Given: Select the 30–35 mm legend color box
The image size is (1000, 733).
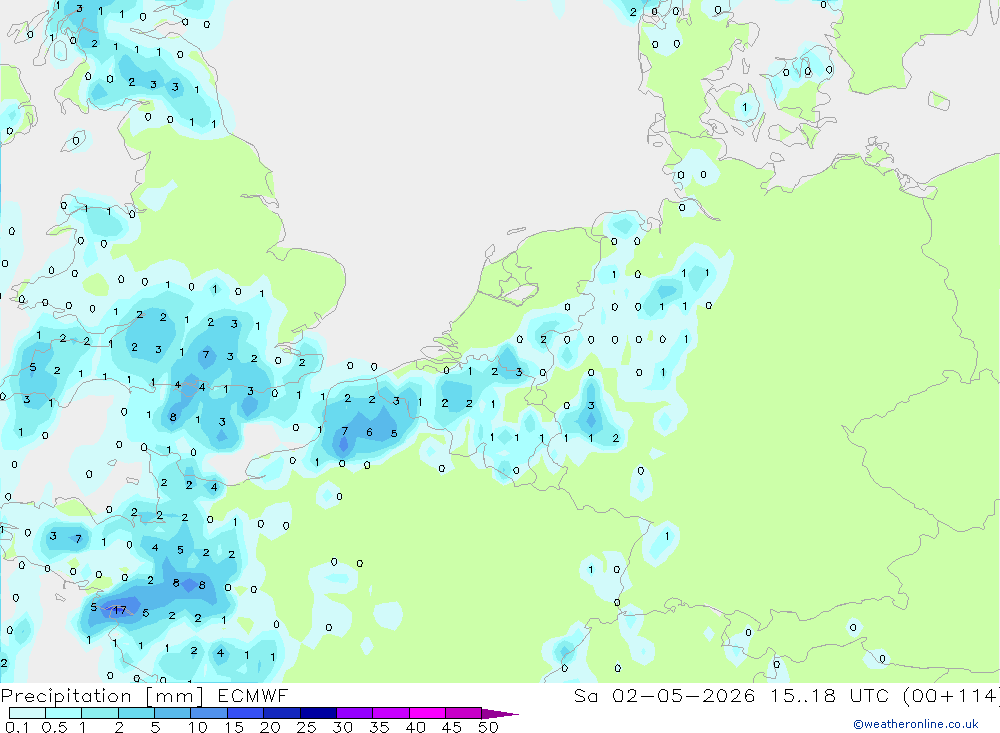Looking at the screenshot, I should click(355, 713).
